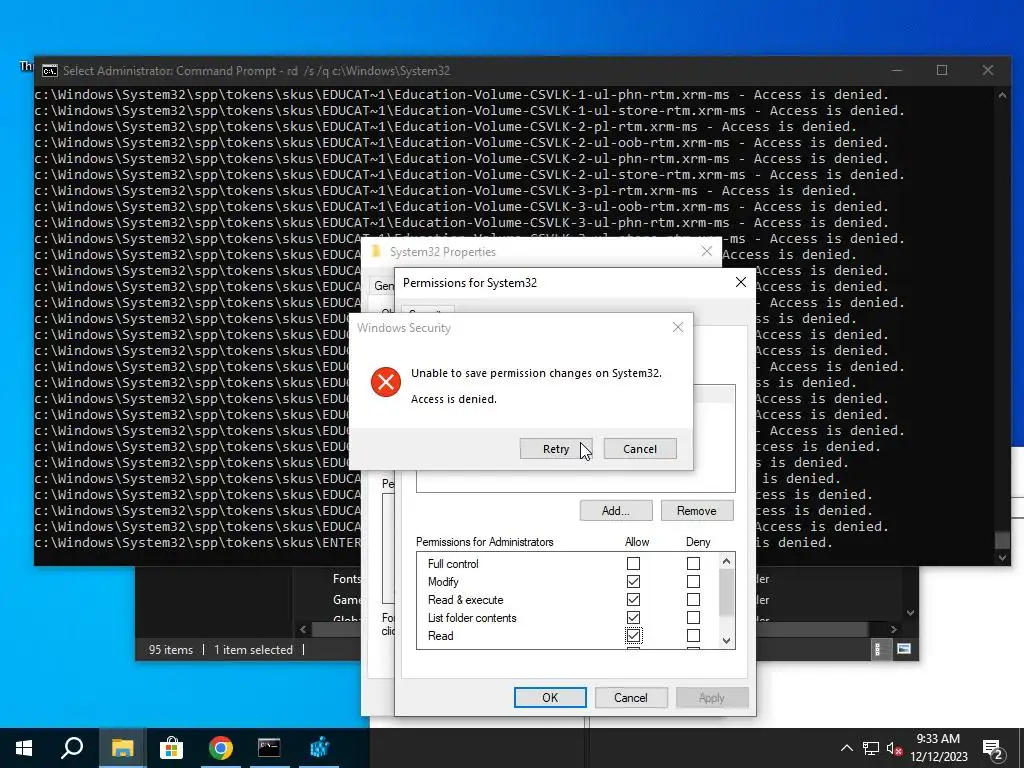Click 'Unable to save permission changes' message

click(x=536, y=373)
